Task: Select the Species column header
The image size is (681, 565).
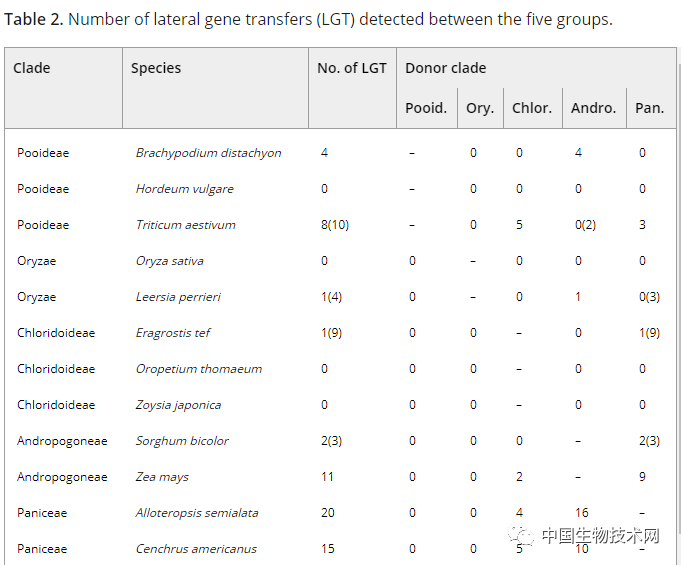Action: pyautogui.click(x=156, y=68)
